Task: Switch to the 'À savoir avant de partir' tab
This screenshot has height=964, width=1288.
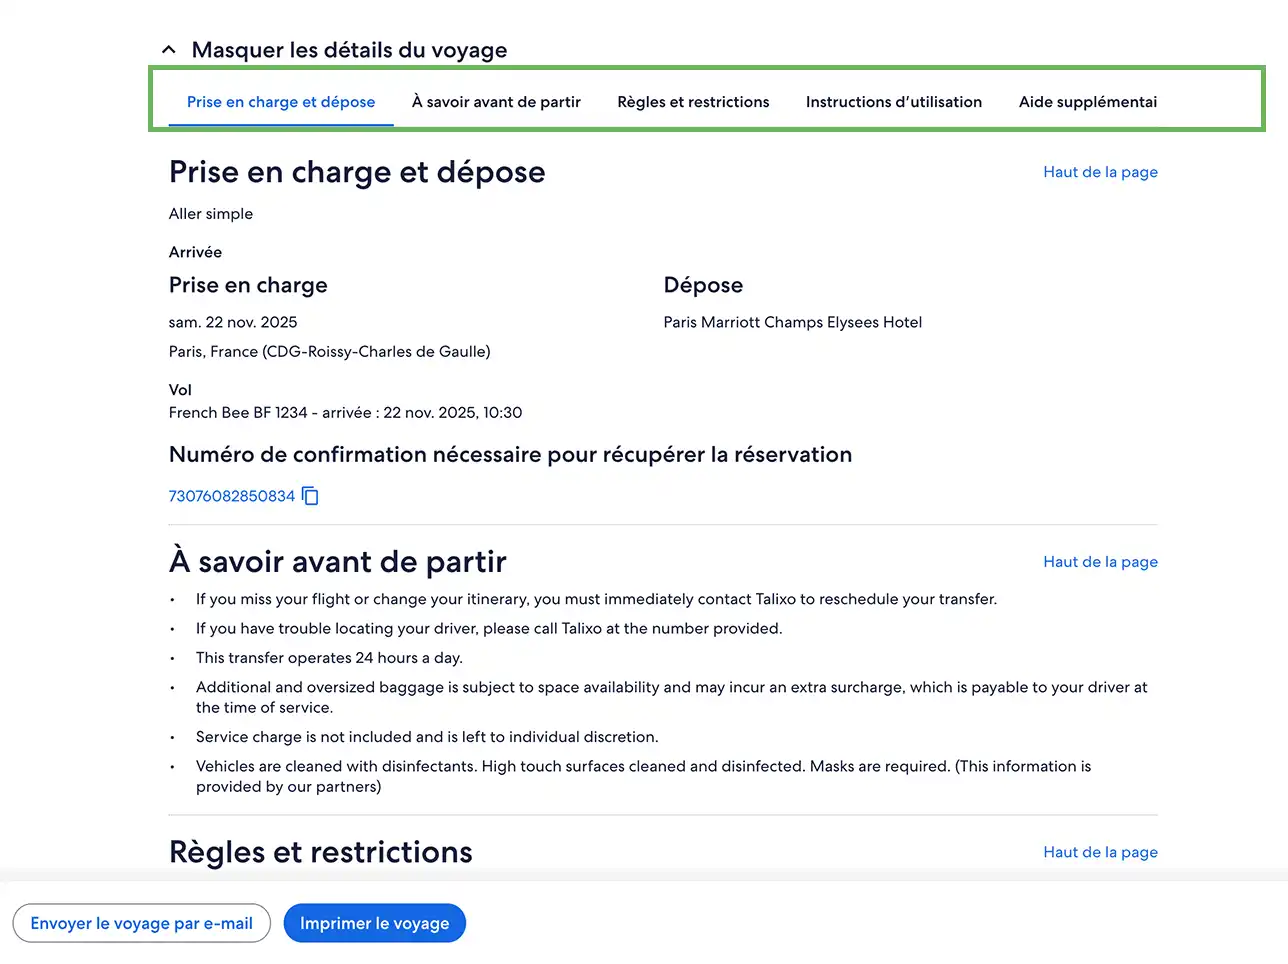Action: coord(496,102)
